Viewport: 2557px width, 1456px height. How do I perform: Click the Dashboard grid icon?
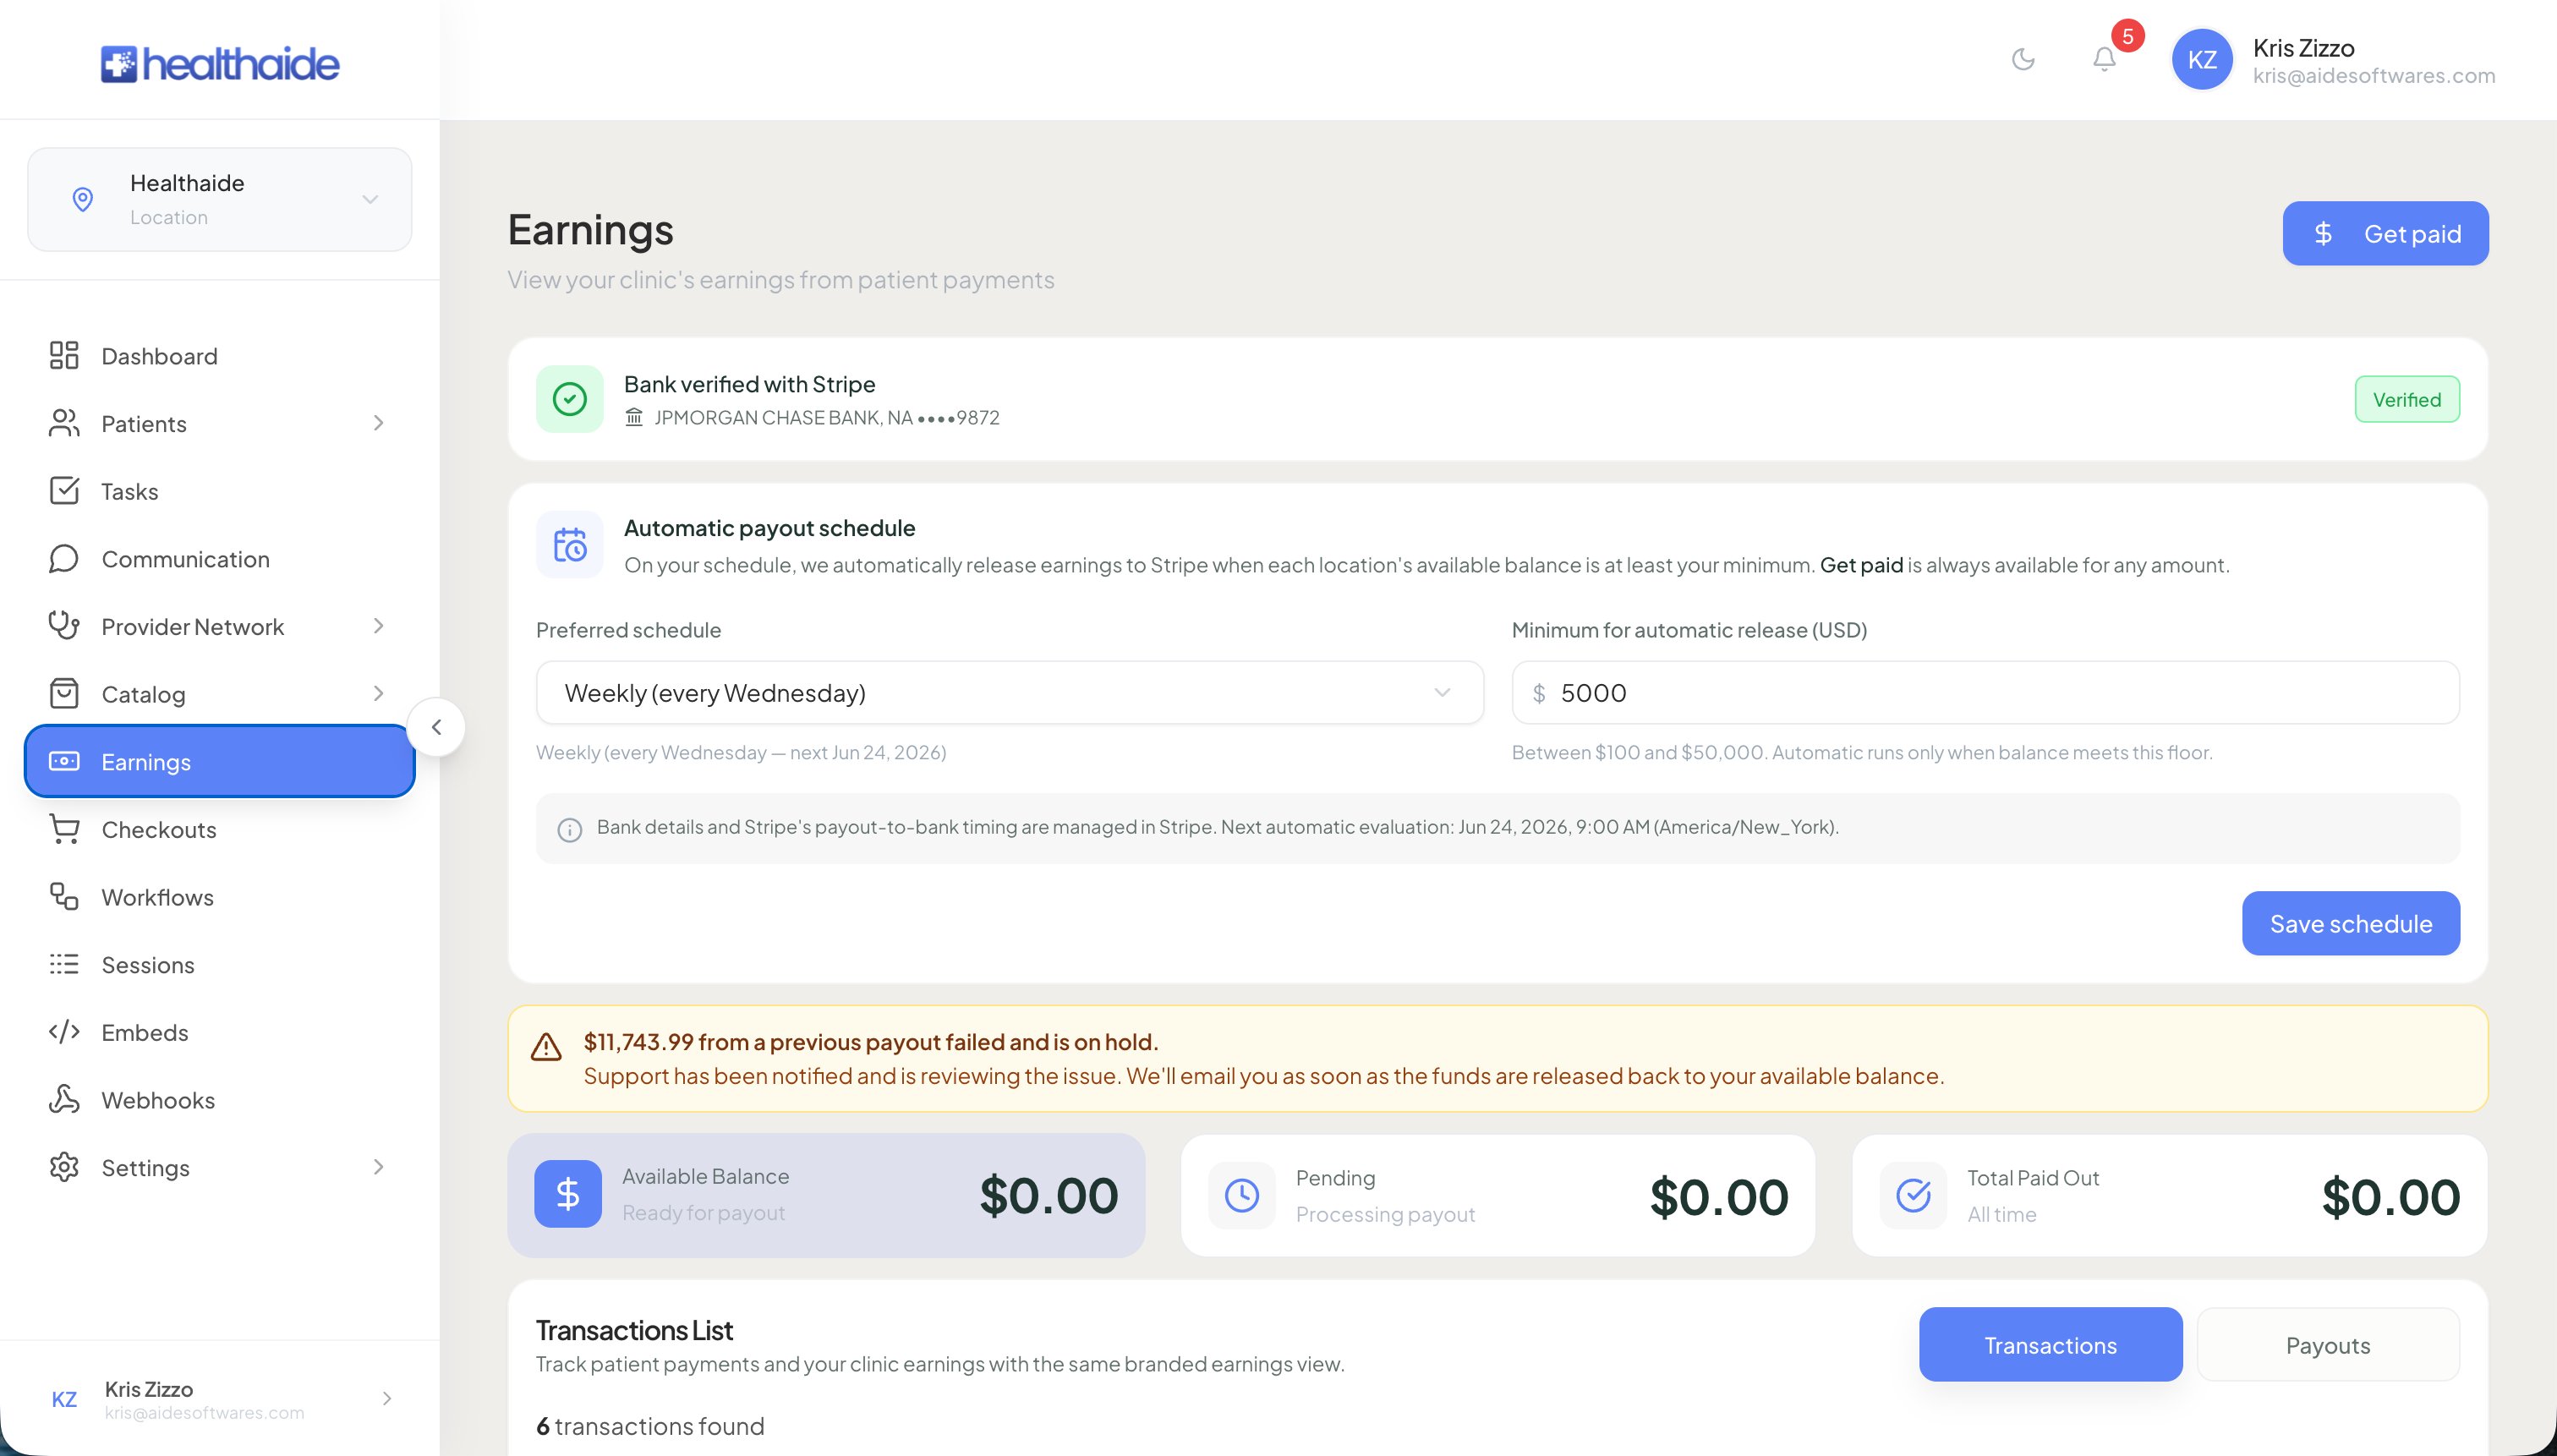pyautogui.click(x=64, y=356)
